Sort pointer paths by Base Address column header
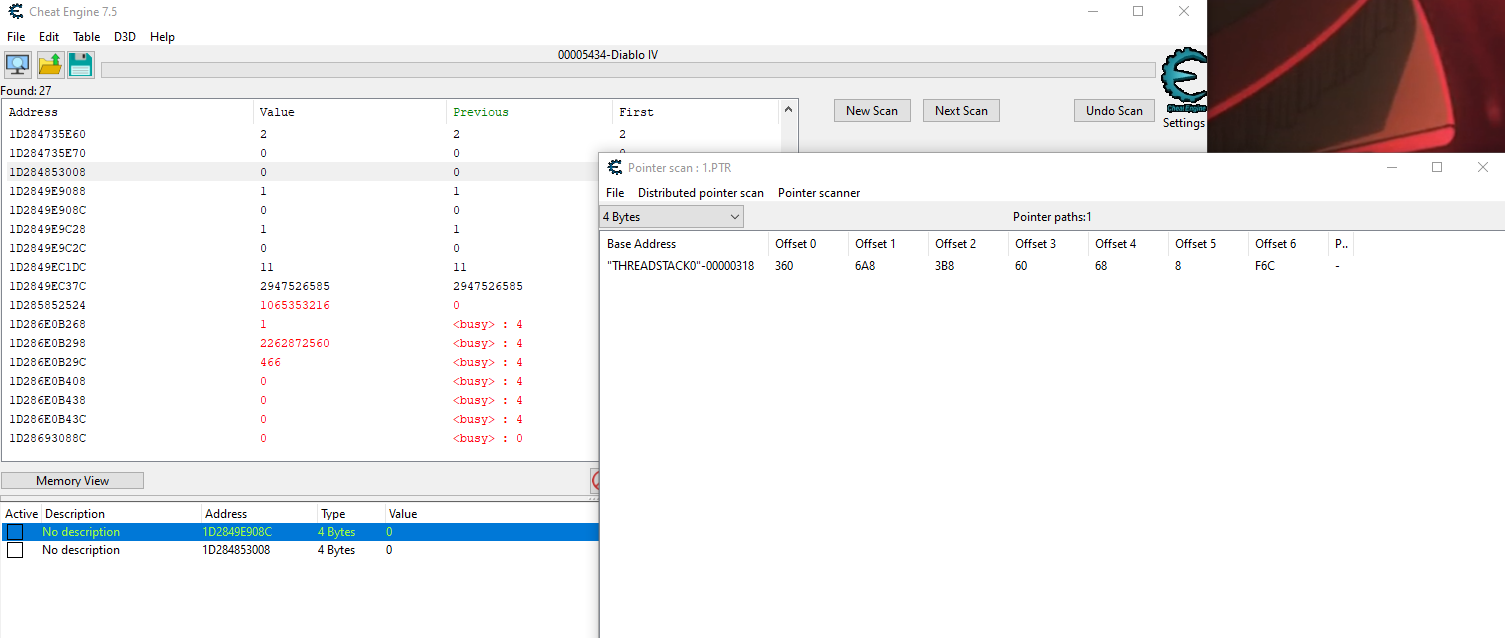 (x=682, y=244)
